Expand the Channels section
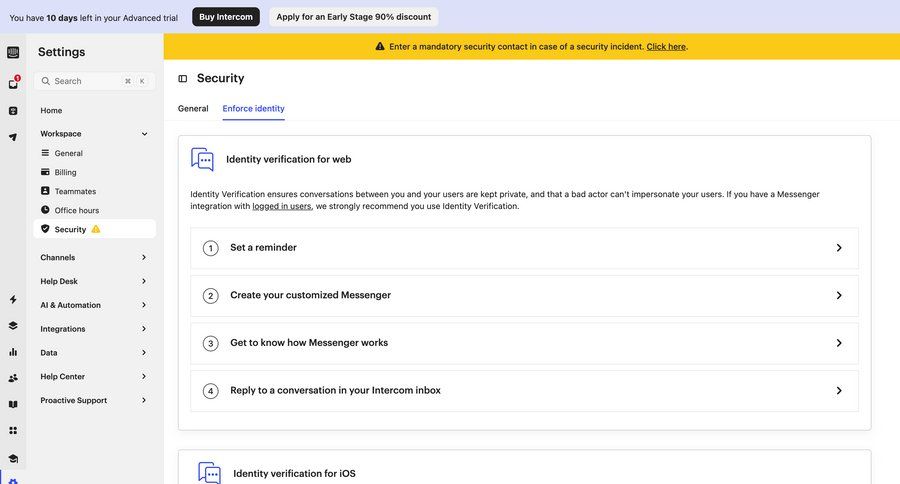This screenshot has width=900, height=484. tap(144, 257)
